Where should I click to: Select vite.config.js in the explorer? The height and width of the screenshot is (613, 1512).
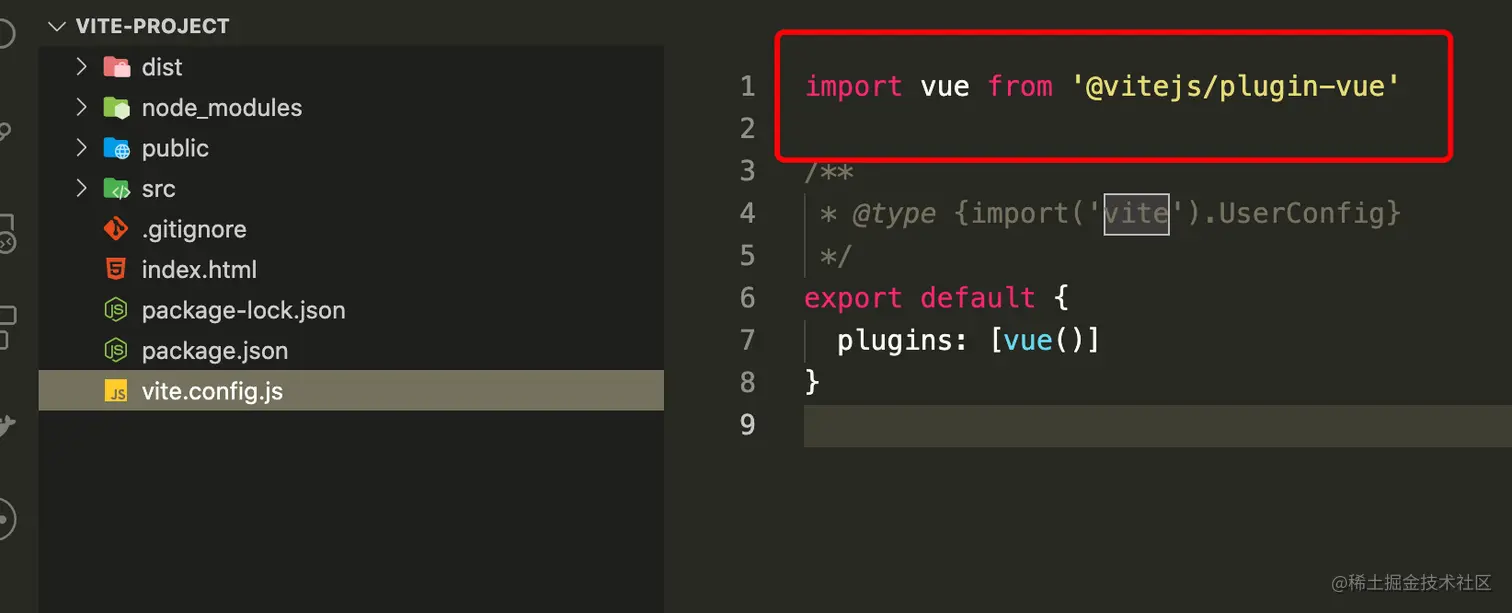pyautogui.click(x=351, y=391)
